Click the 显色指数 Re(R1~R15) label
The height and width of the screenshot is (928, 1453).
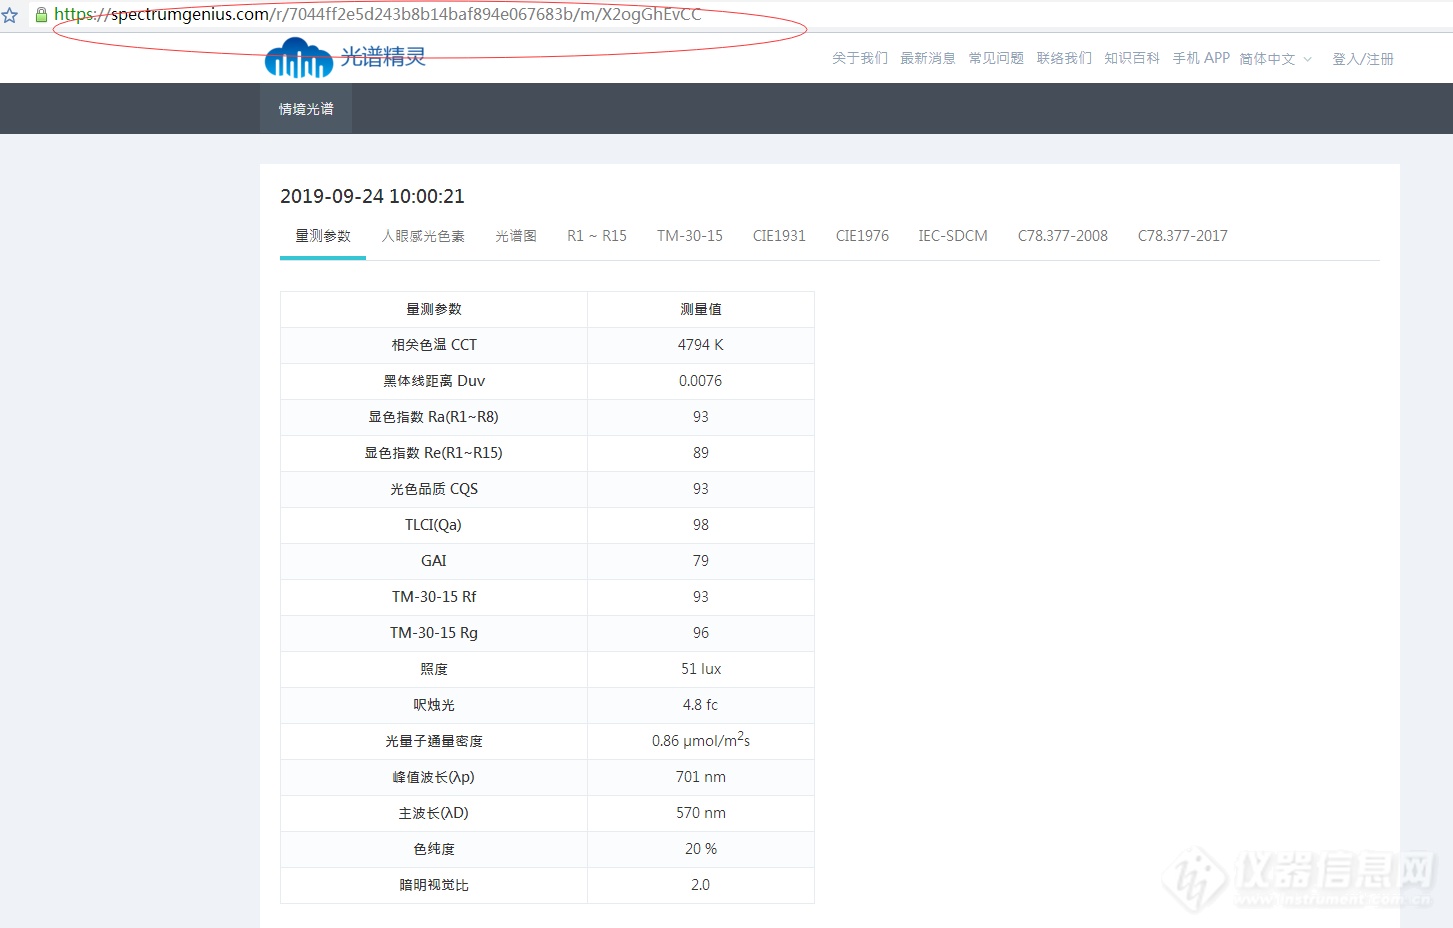[x=434, y=453]
